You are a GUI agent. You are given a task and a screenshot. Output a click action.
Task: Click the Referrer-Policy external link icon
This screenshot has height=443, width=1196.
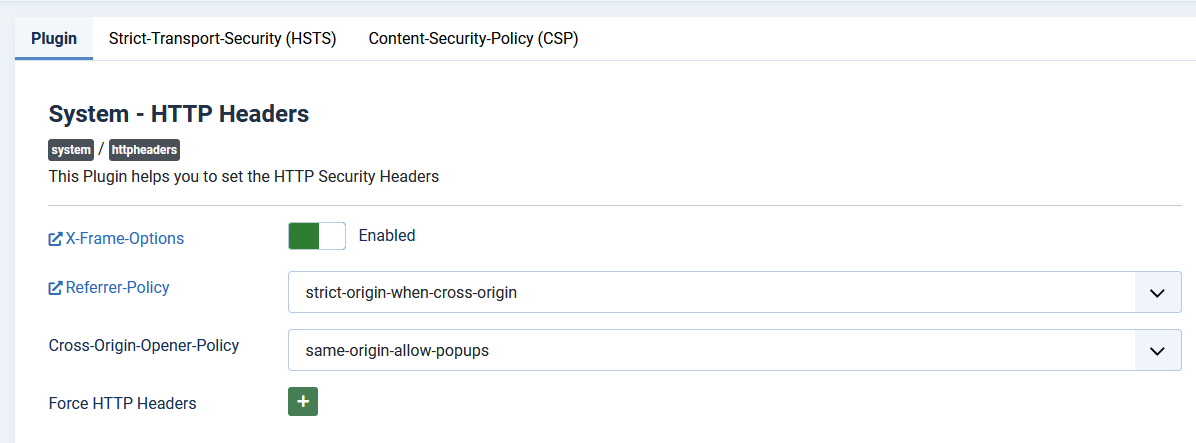(x=56, y=288)
